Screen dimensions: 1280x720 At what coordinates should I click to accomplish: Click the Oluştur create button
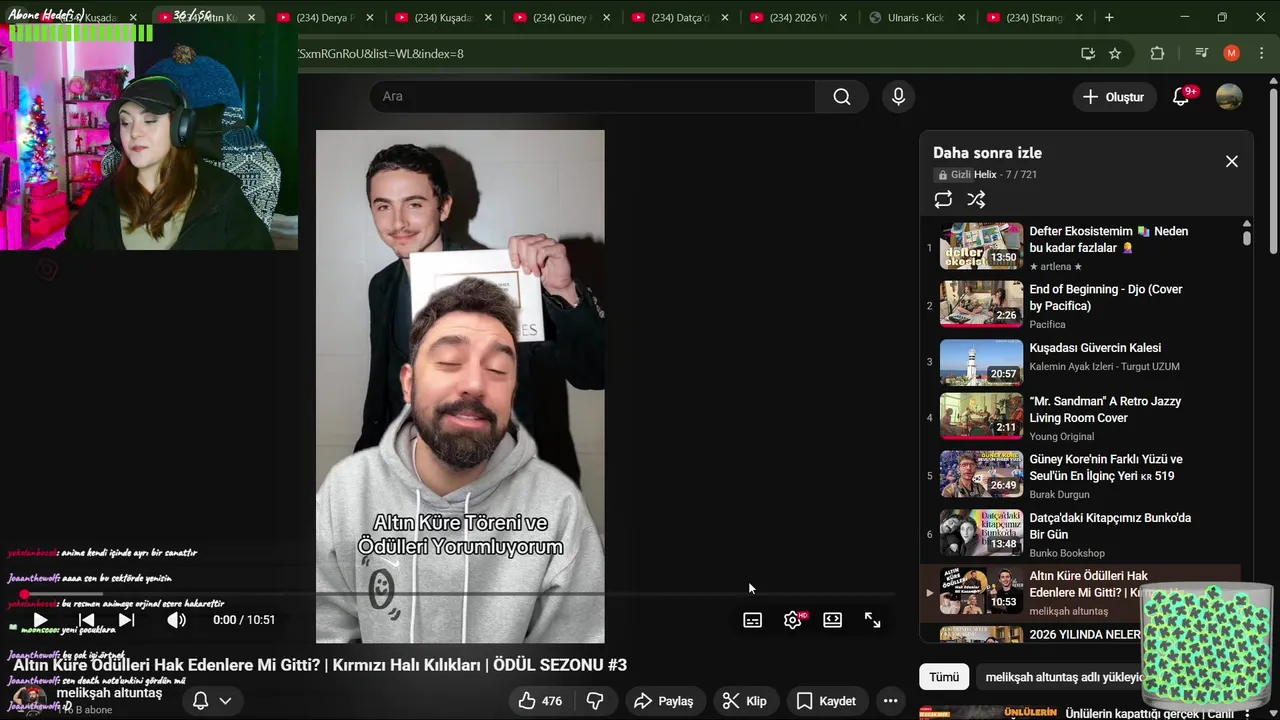tap(1114, 97)
